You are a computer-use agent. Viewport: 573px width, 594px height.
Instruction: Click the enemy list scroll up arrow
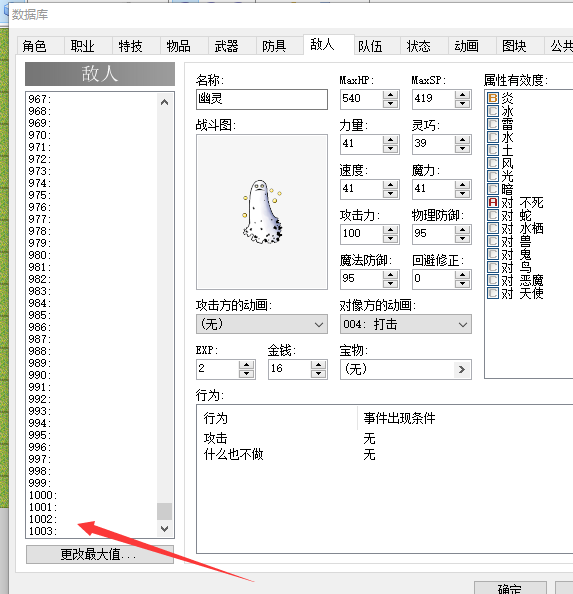(164, 102)
